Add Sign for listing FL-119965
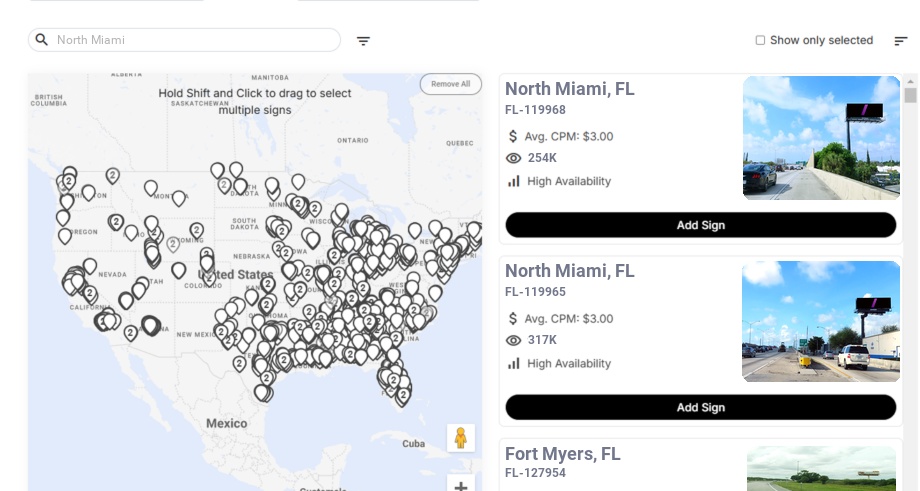 click(x=701, y=407)
